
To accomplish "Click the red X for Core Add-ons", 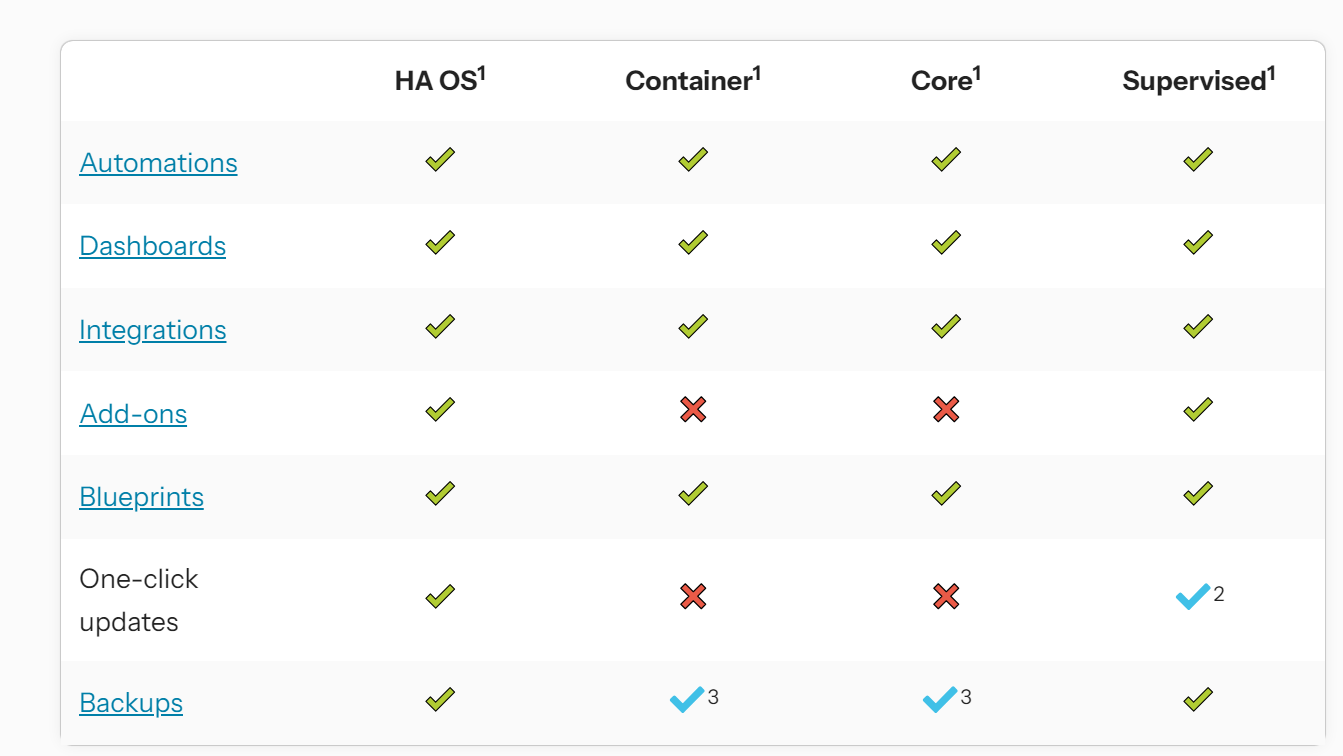I will coord(946,409).
